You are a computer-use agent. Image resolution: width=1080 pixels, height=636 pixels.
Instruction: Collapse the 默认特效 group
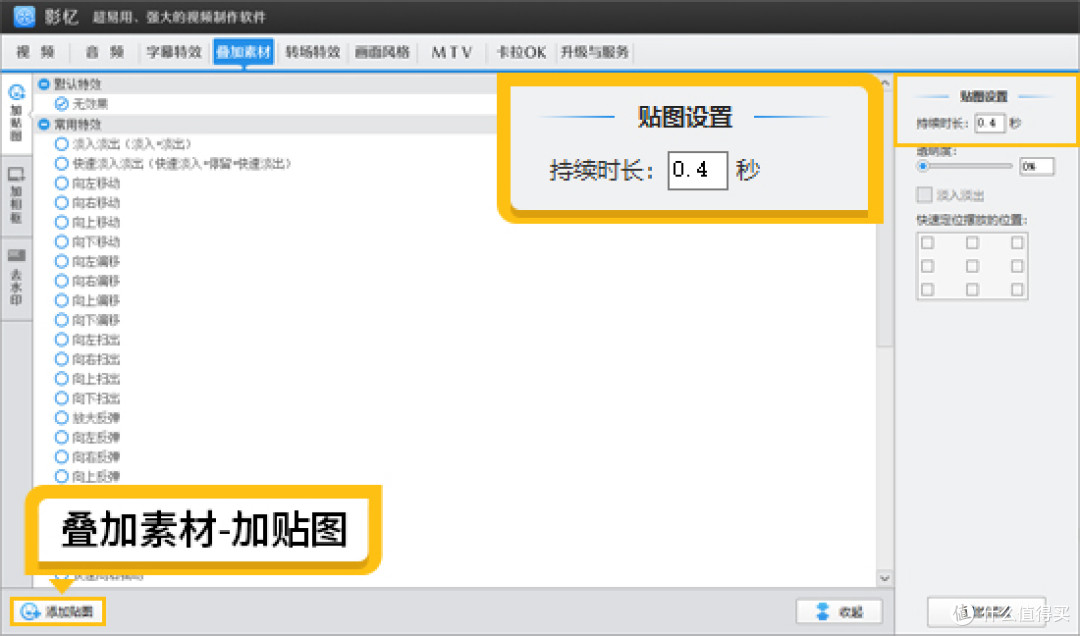point(44,84)
